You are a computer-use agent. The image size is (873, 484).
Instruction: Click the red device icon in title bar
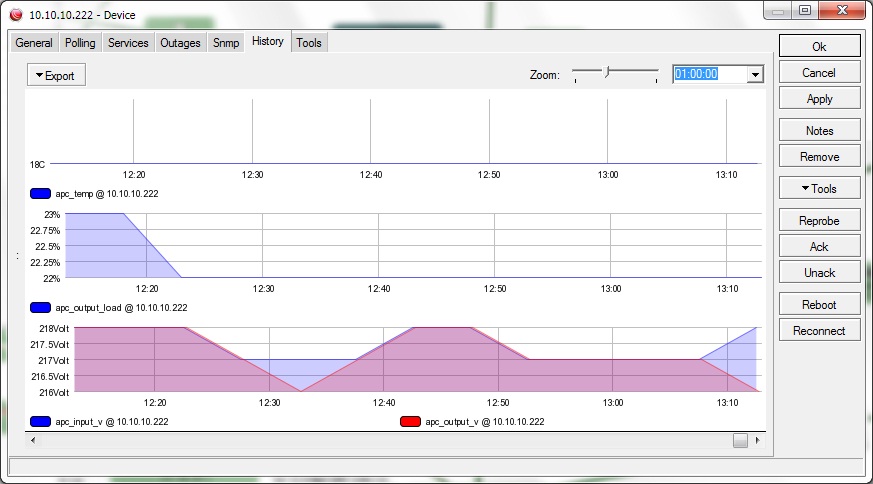point(16,15)
